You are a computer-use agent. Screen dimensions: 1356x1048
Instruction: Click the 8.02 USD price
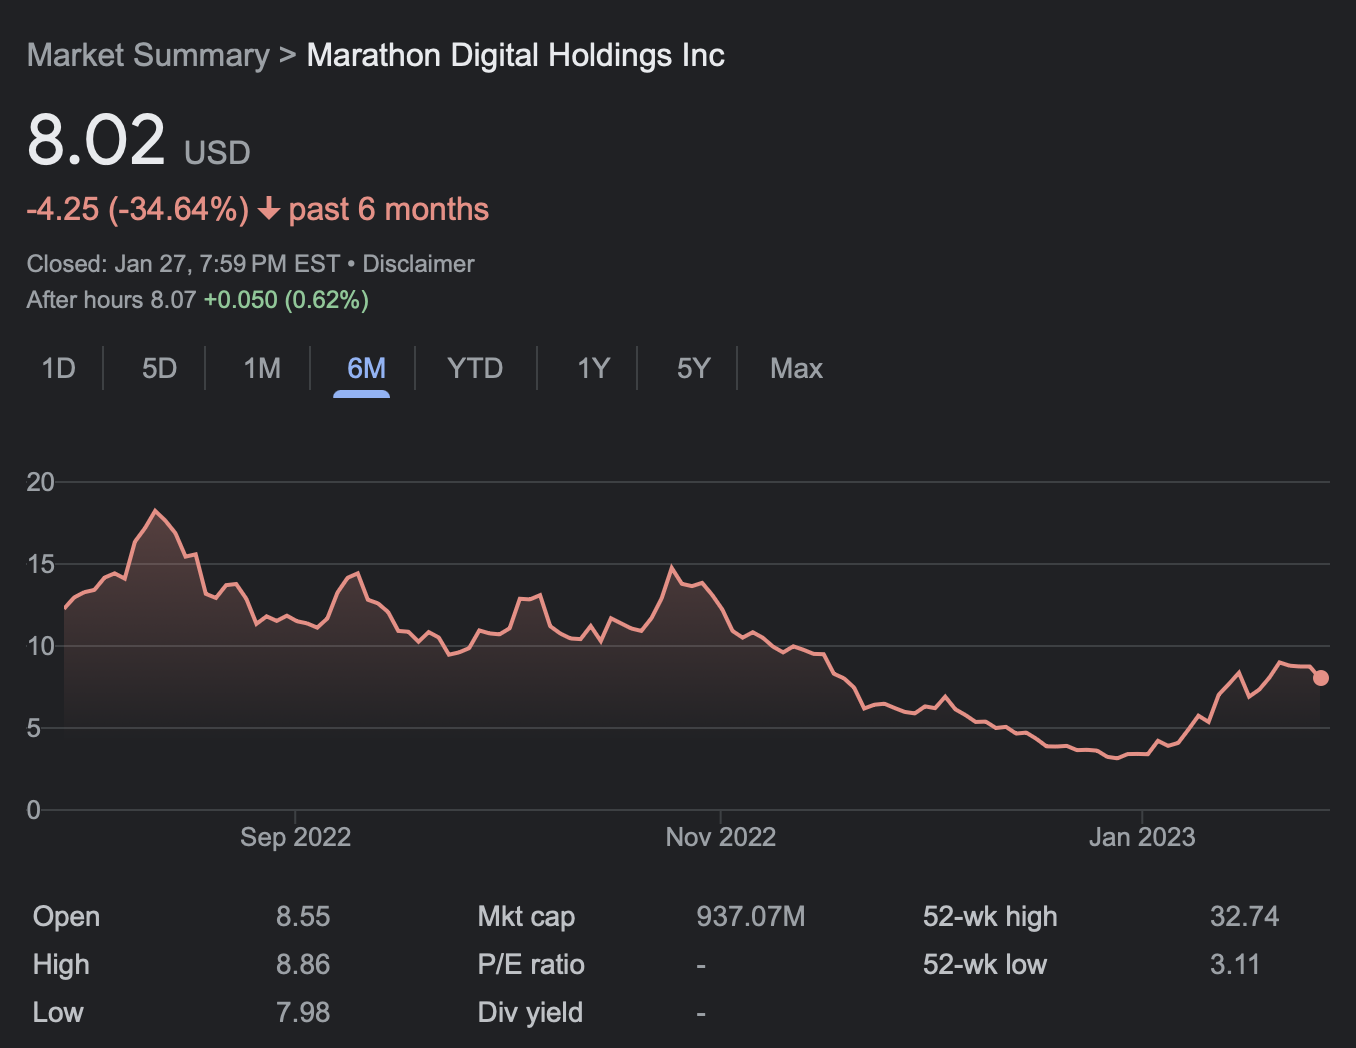(139, 141)
